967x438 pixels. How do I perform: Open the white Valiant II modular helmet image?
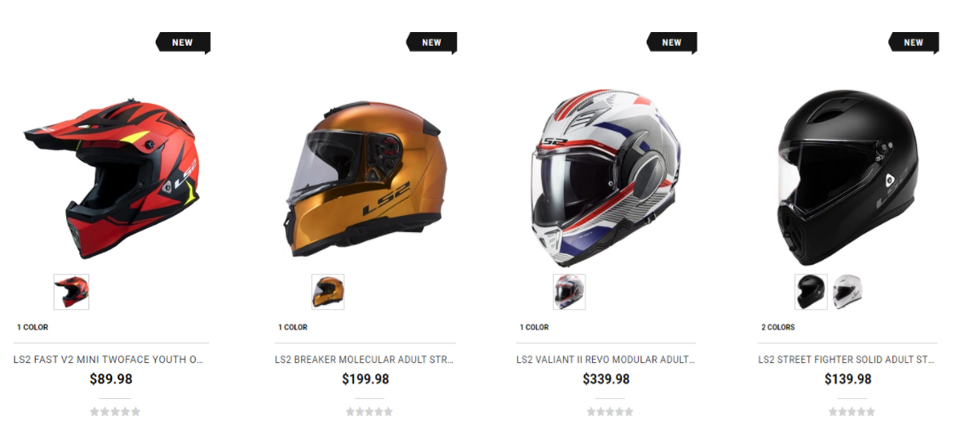coord(606,177)
